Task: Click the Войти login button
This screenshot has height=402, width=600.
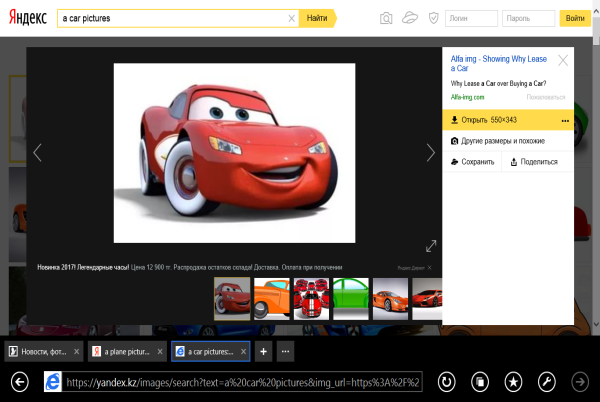Action: 575,18
